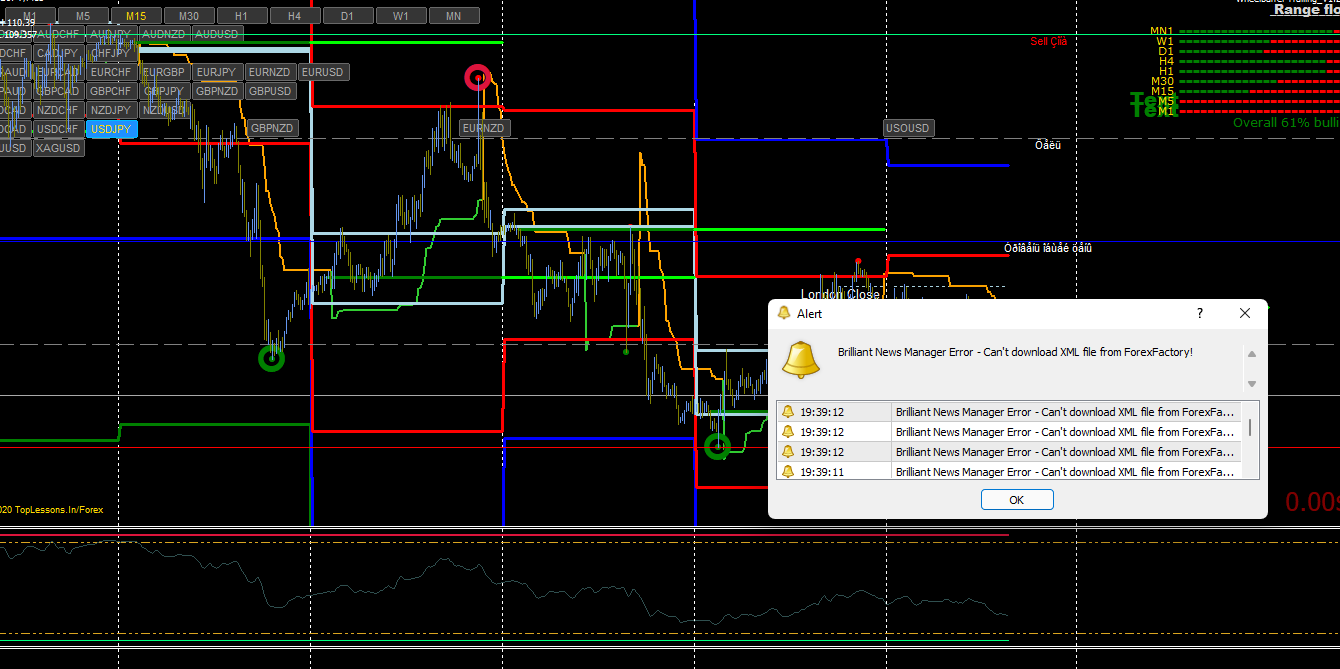Select the NZDCHF symbol button
The image size is (1340, 669).
(58, 110)
